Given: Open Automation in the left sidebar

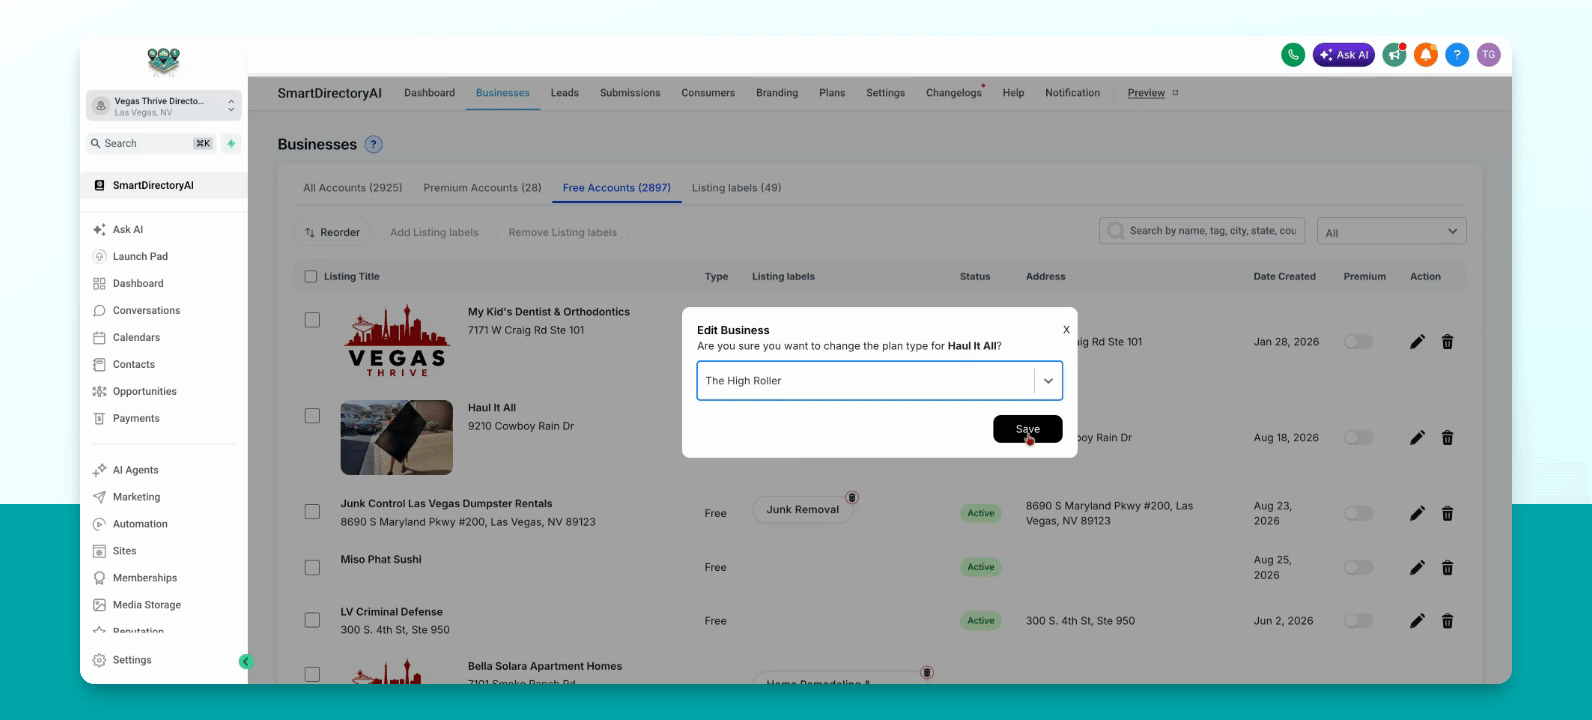Looking at the screenshot, I should (x=140, y=524).
